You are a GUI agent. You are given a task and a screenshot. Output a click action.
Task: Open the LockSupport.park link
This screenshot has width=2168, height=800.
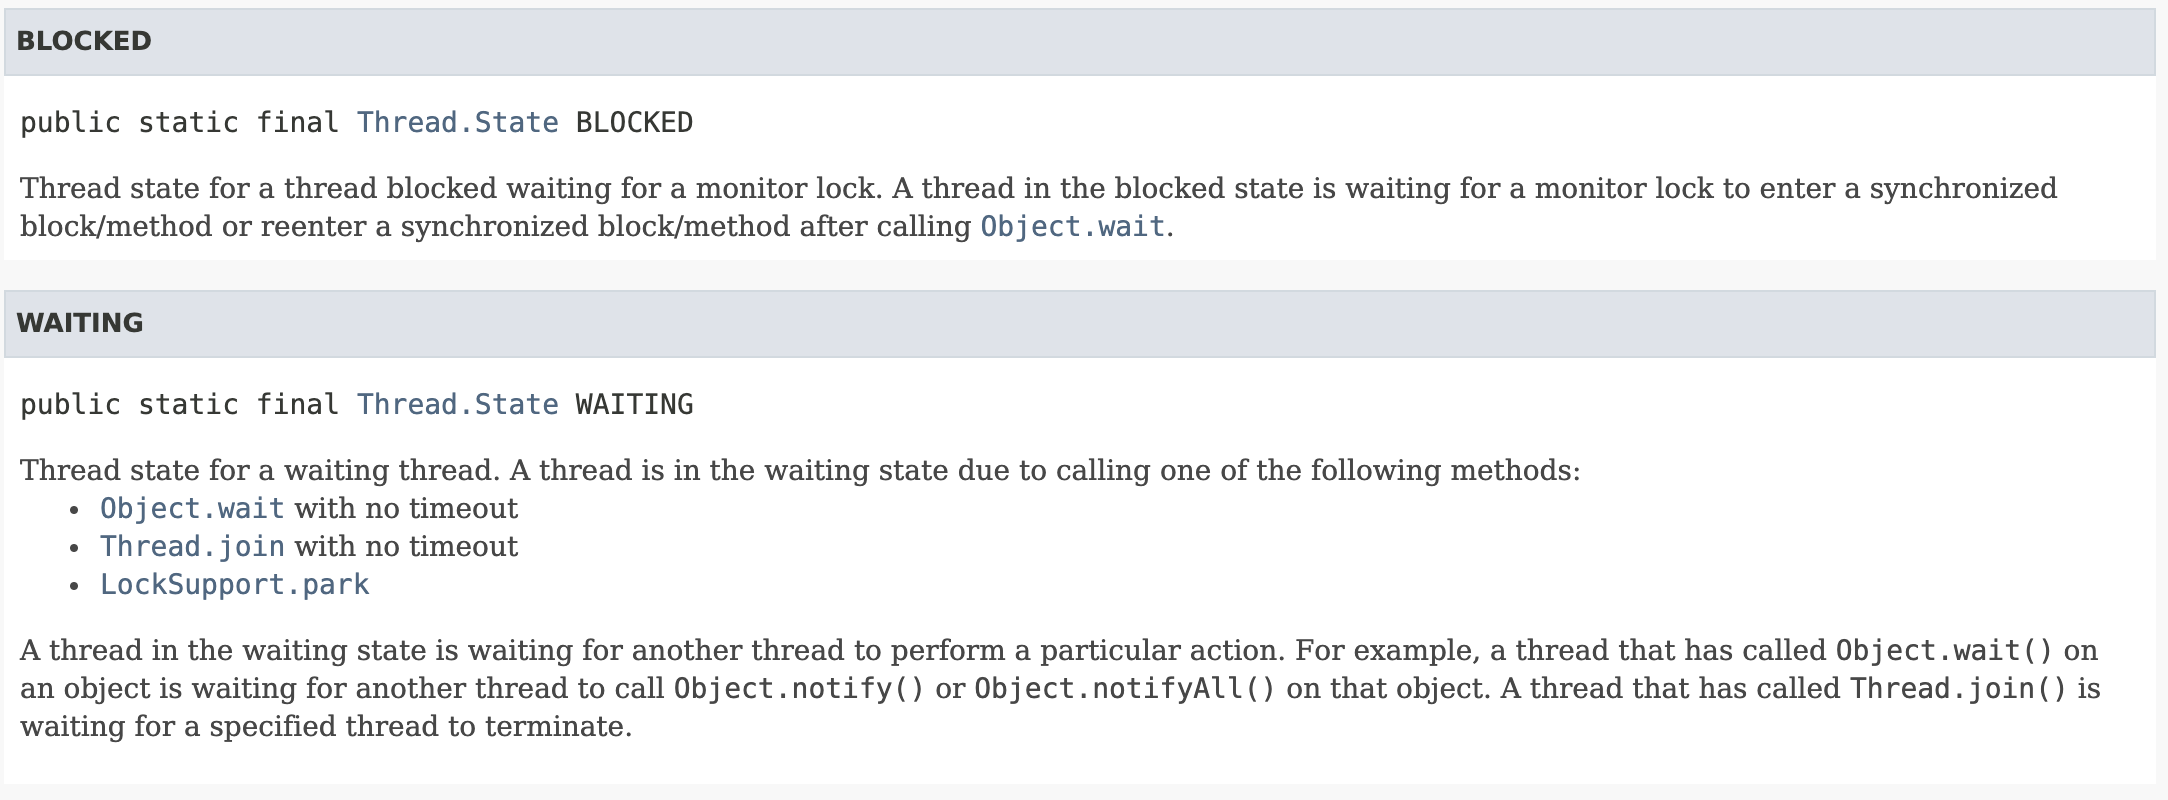(234, 584)
